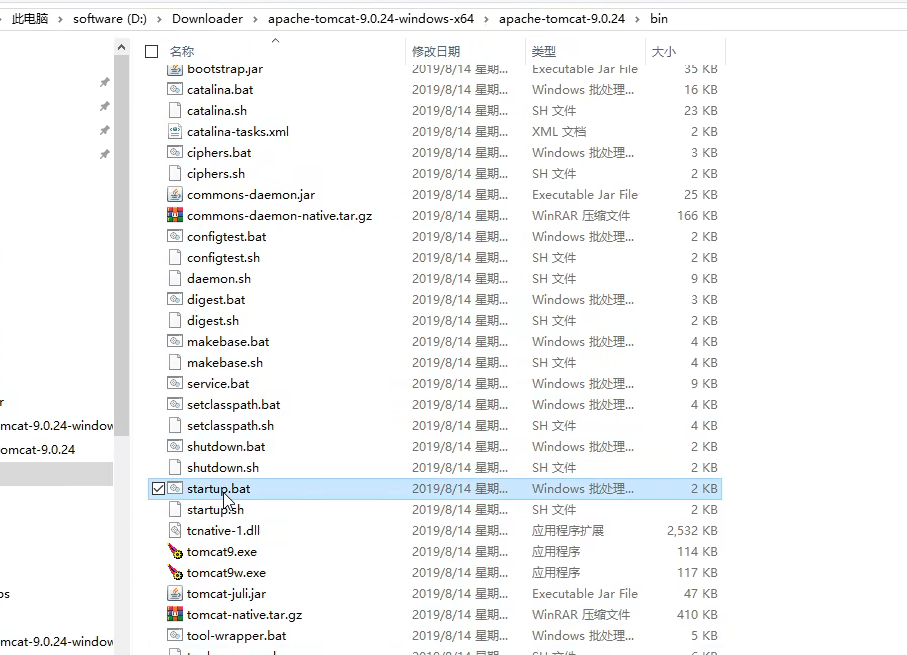Viewport: 907px width, 655px height.
Task: Sort files by 修改日期 column
Action: (436, 51)
